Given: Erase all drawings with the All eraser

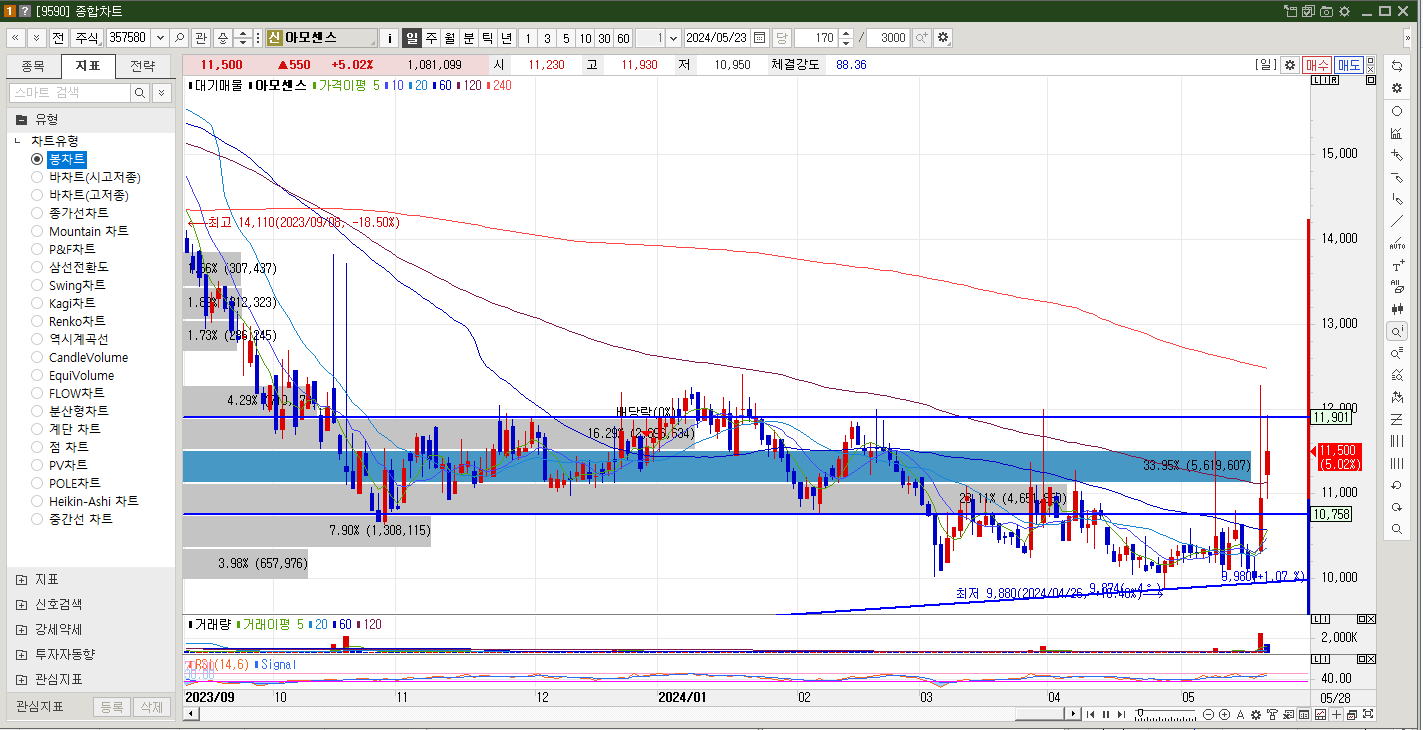Looking at the screenshot, I should (1397, 288).
